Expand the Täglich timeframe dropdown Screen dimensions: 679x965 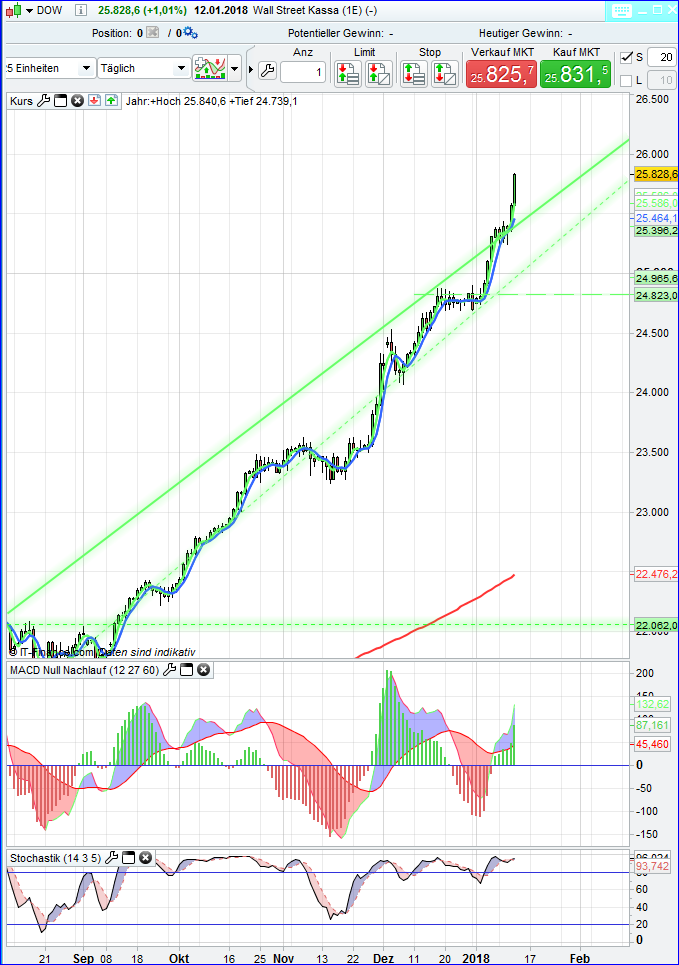tap(181, 69)
